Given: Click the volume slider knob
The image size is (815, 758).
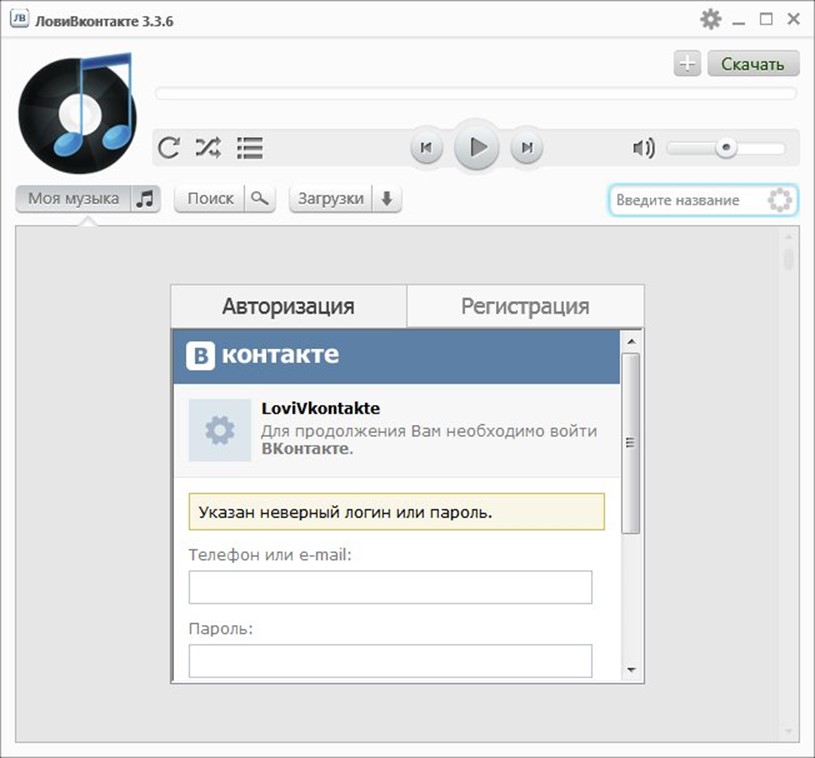Looking at the screenshot, I should tap(726, 148).
